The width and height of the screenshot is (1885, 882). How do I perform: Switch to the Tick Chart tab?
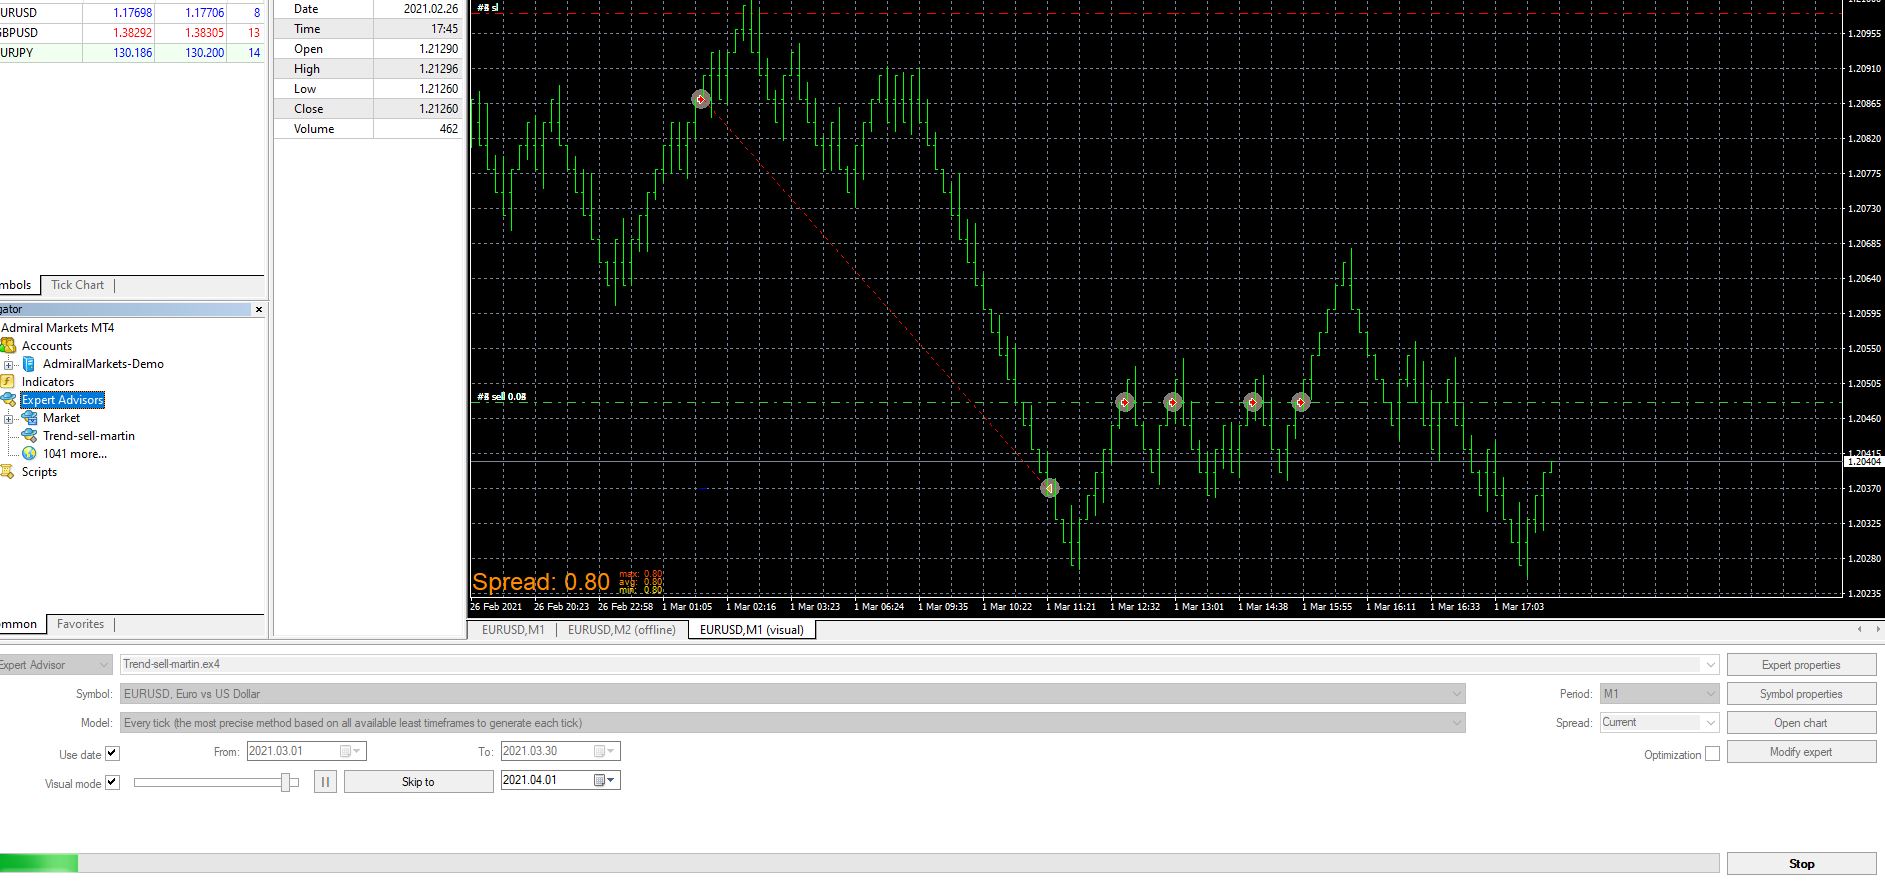[77, 285]
